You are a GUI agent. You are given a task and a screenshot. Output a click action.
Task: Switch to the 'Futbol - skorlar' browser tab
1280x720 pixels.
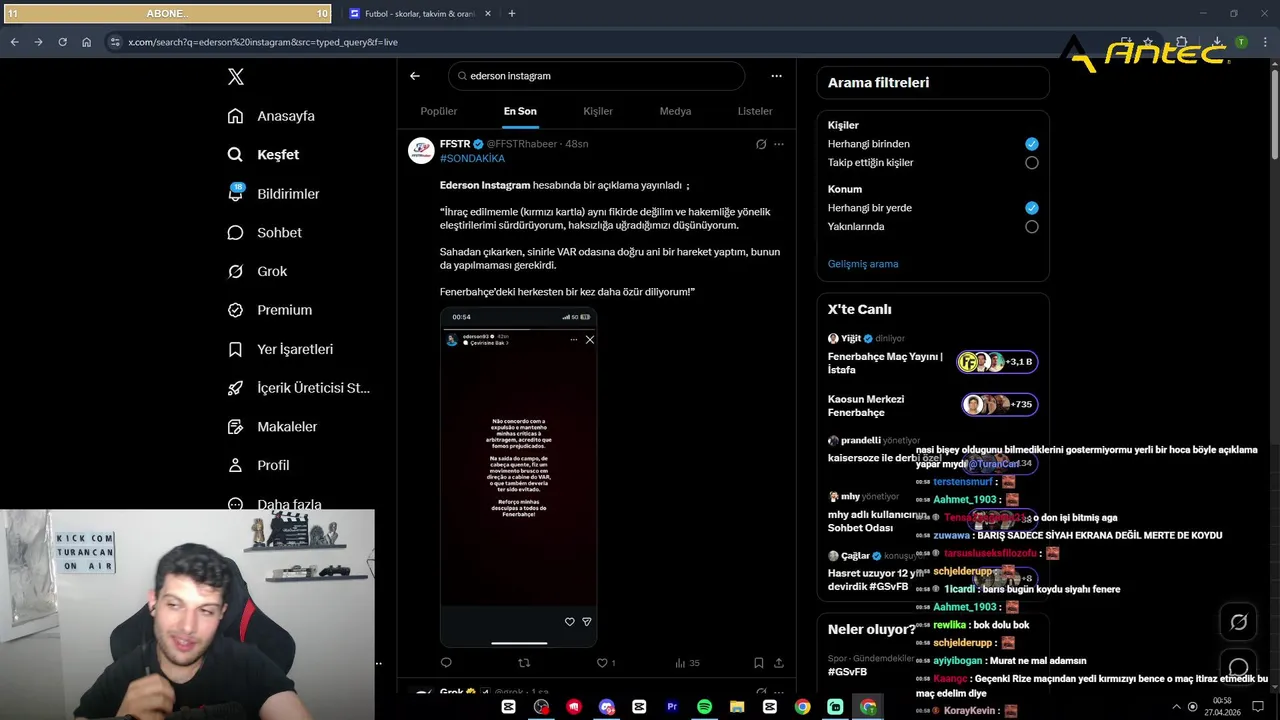pyautogui.click(x=418, y=14)
